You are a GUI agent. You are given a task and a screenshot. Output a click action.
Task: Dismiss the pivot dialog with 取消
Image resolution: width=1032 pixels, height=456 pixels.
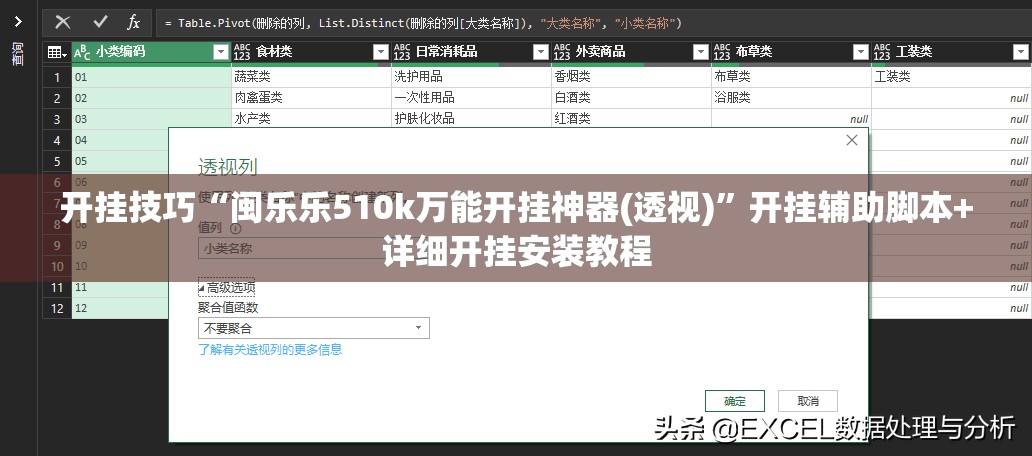coord(808,401)
